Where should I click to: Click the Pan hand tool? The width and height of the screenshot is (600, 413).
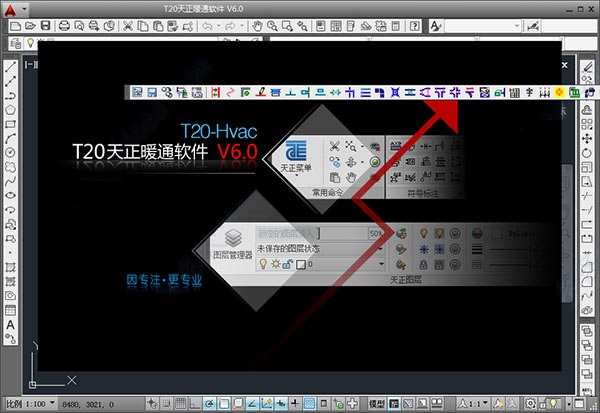[257, 24]
